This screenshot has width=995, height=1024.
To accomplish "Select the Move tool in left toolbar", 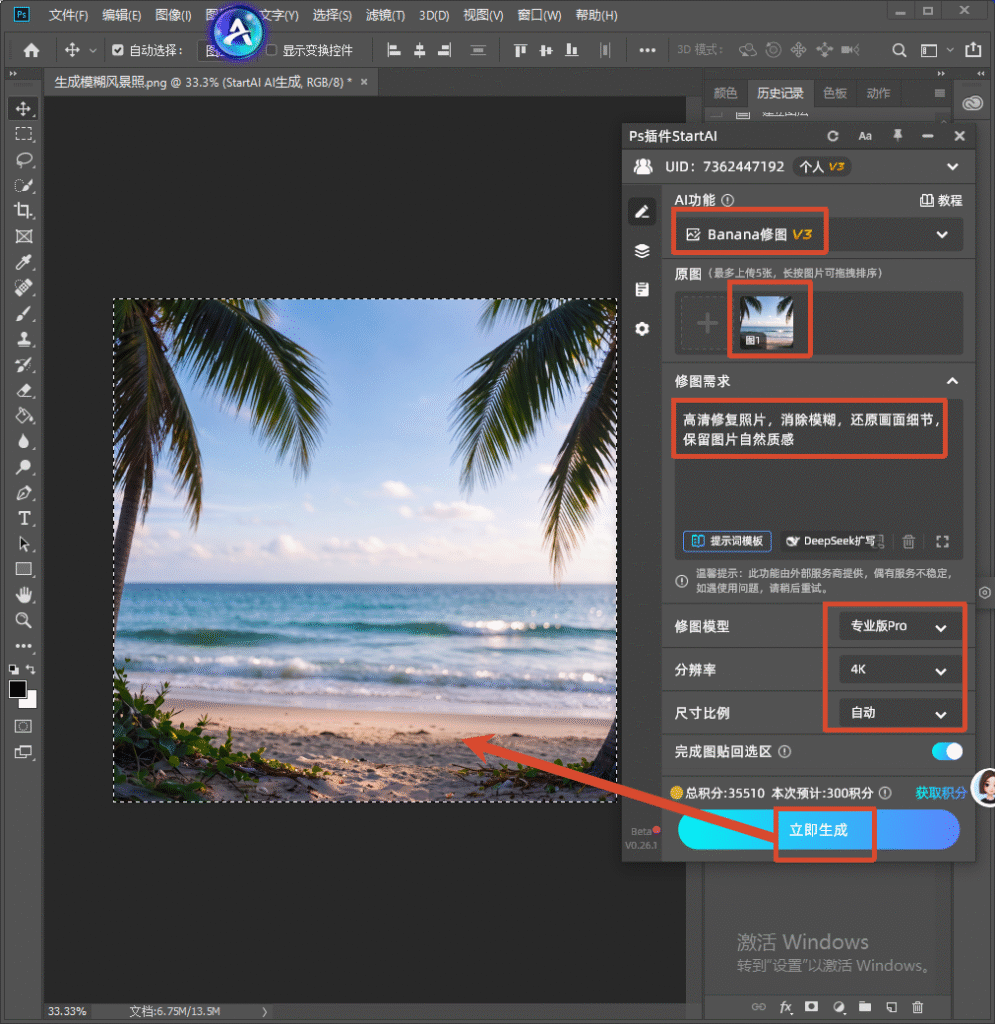I will pyautogui.click(x=24, y=108).
